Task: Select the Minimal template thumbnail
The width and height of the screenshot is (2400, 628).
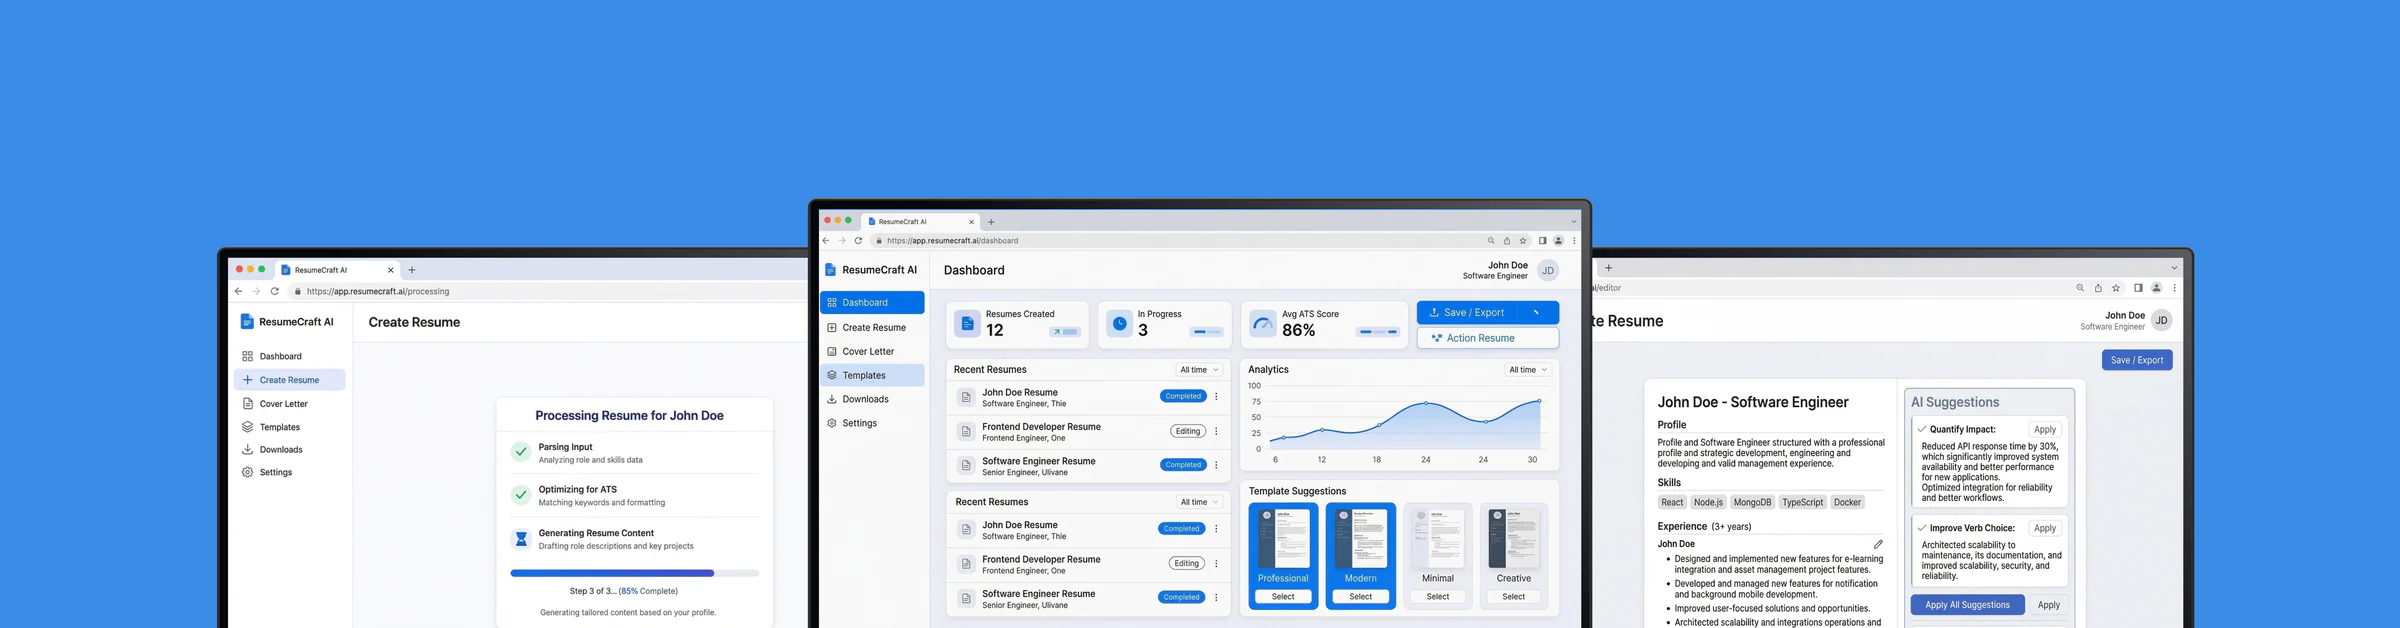Action: click(x=1437, y=539)
